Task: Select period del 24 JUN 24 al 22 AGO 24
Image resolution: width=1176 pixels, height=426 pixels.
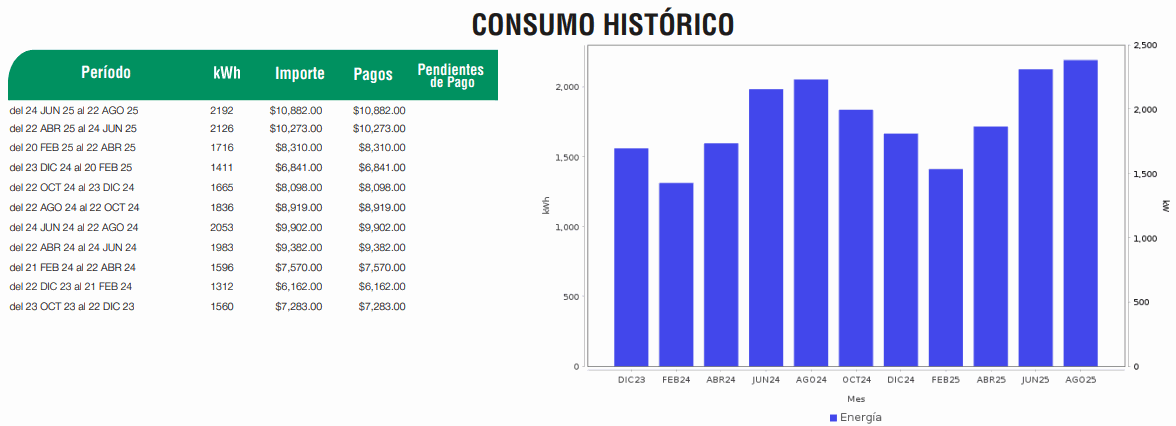Action: click(x=74, y=227)
